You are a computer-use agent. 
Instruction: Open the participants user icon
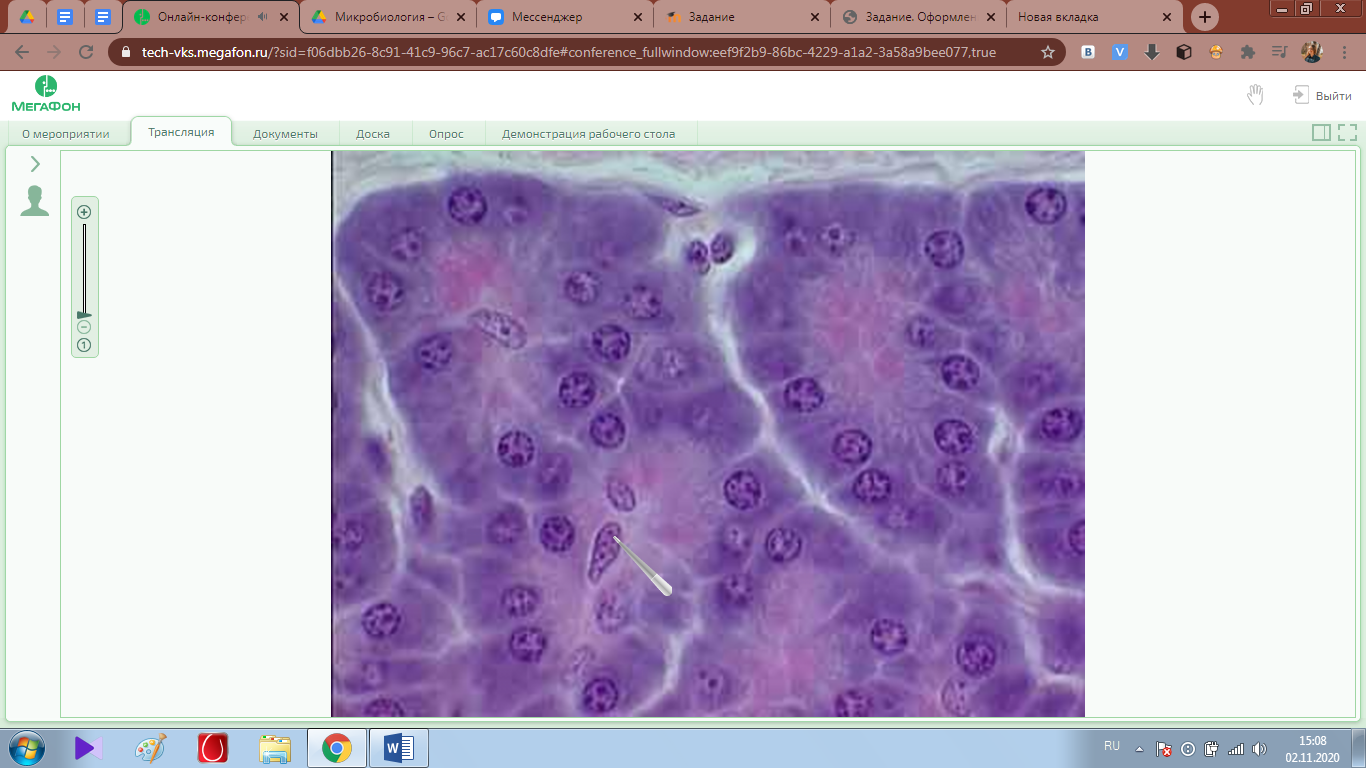tap(35, 201)
